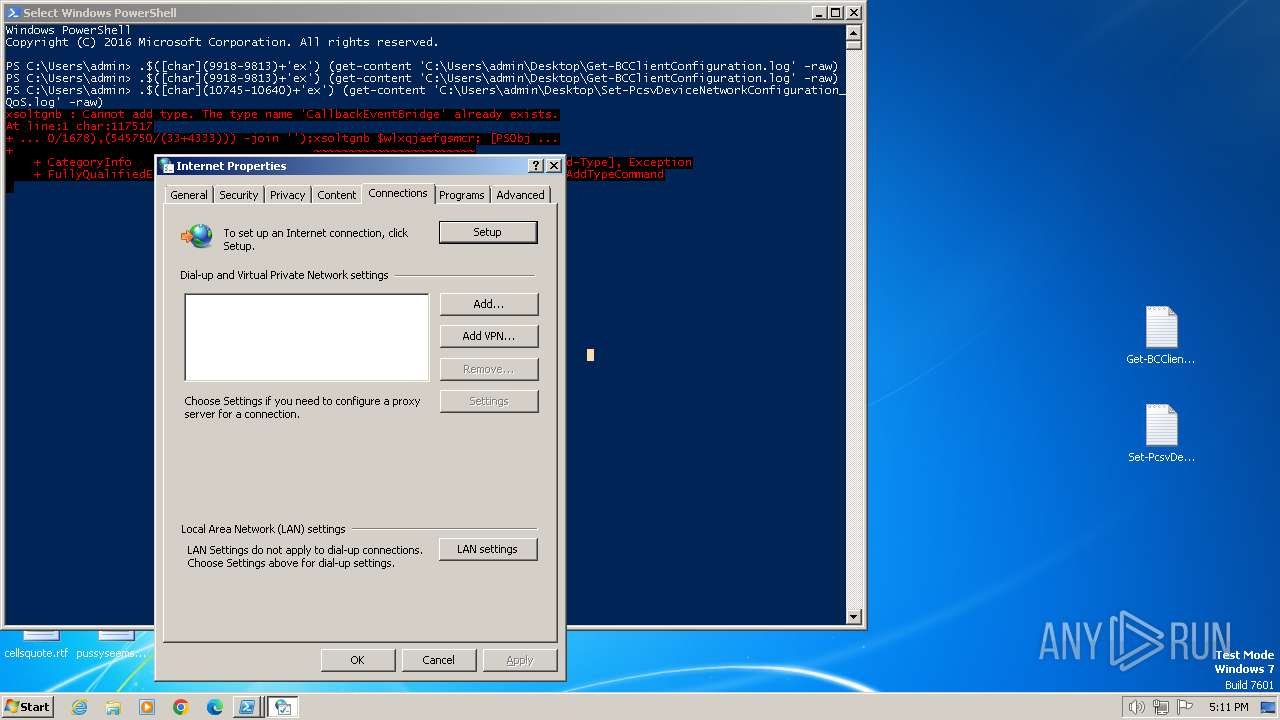
Task: Open the General tab in Internet Properties
Action: click(x=188, y=195)
